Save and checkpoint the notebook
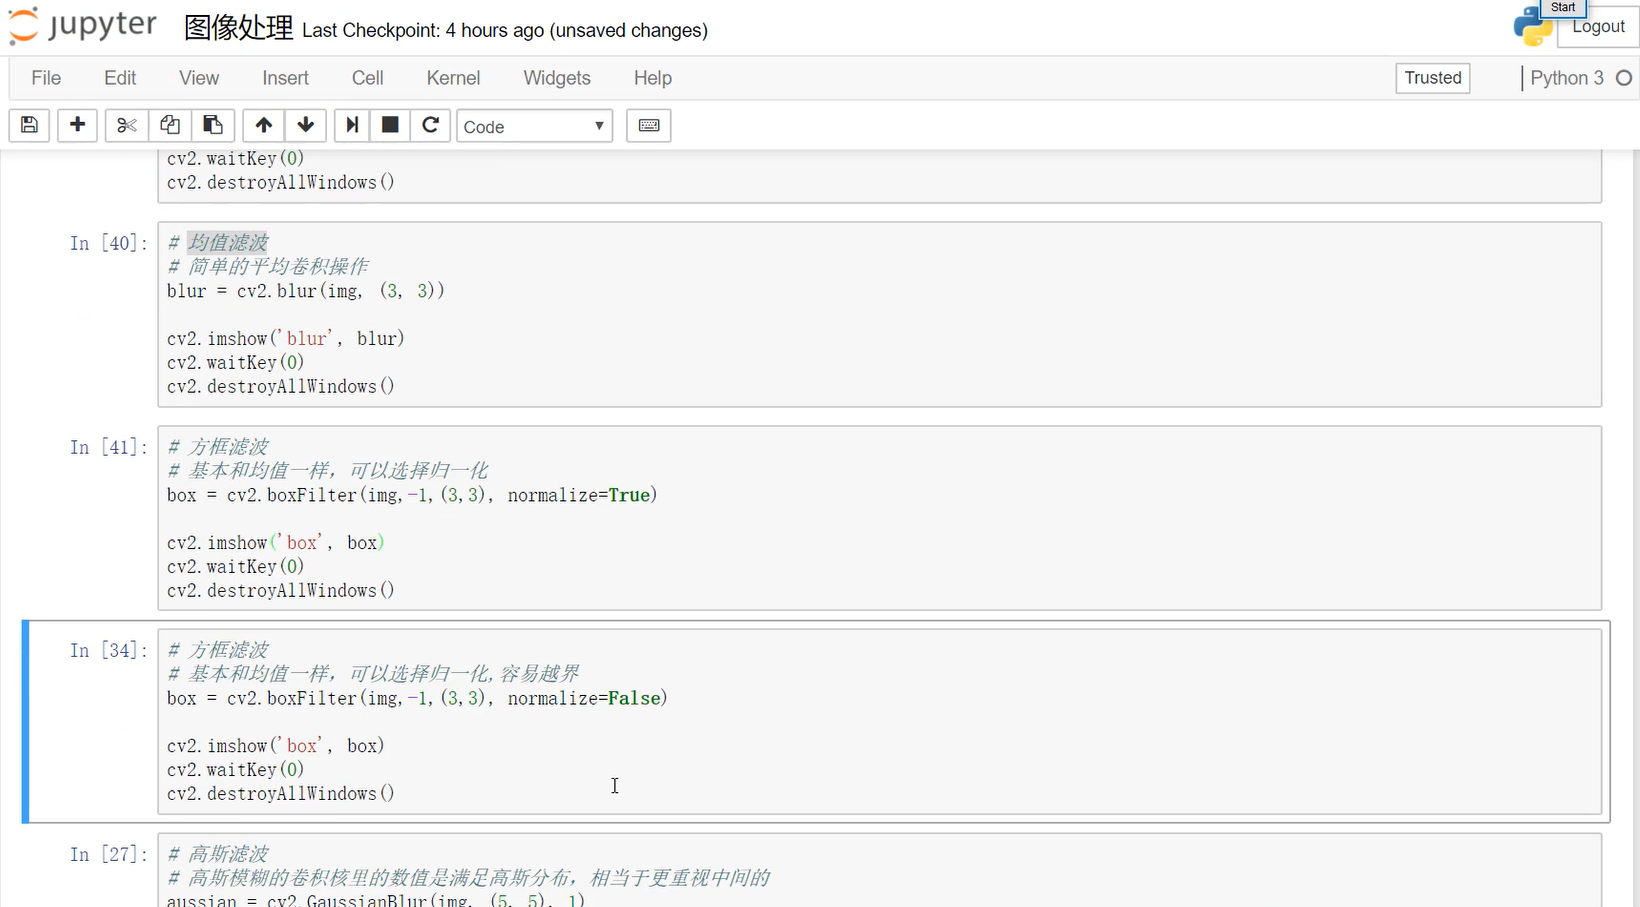The image size is (1640, 907). (x=29, y=125)
